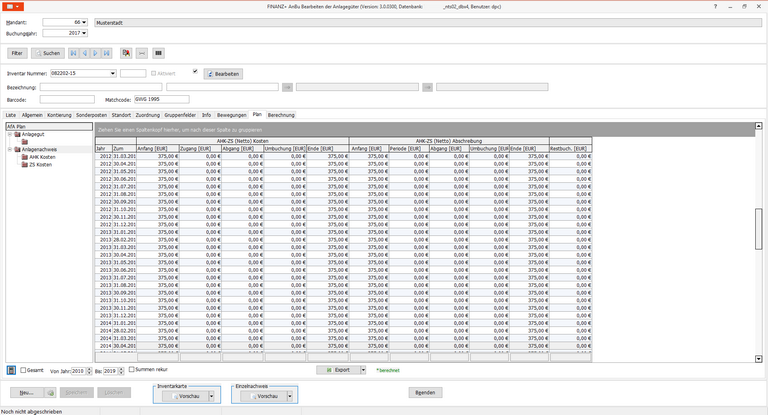The width and height of the screenshot is (768, 415).
Task: Click the Restbuch. [EUR] column header
Action: tap(570, 148)
